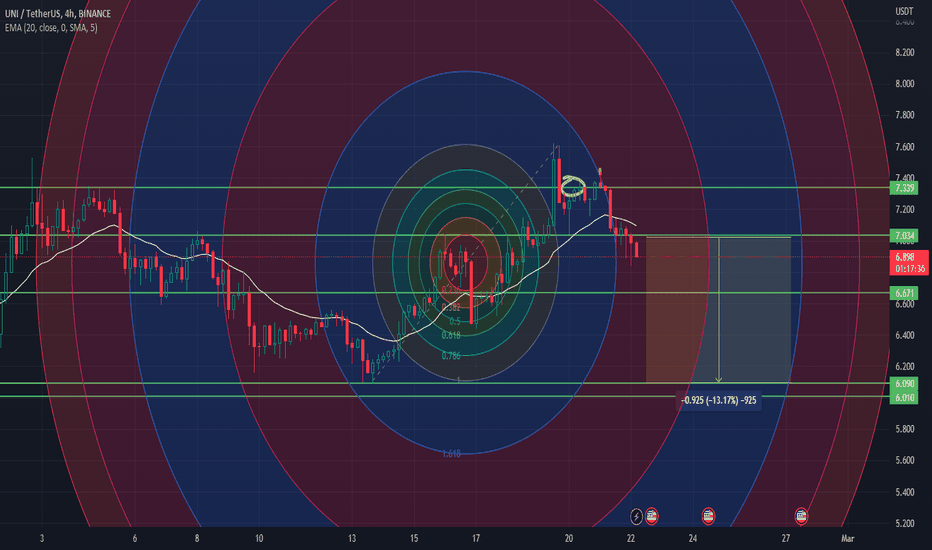932x550 pixels.
Task: Click the 0.618 Fibonacci level label
Action: point(451,335)
